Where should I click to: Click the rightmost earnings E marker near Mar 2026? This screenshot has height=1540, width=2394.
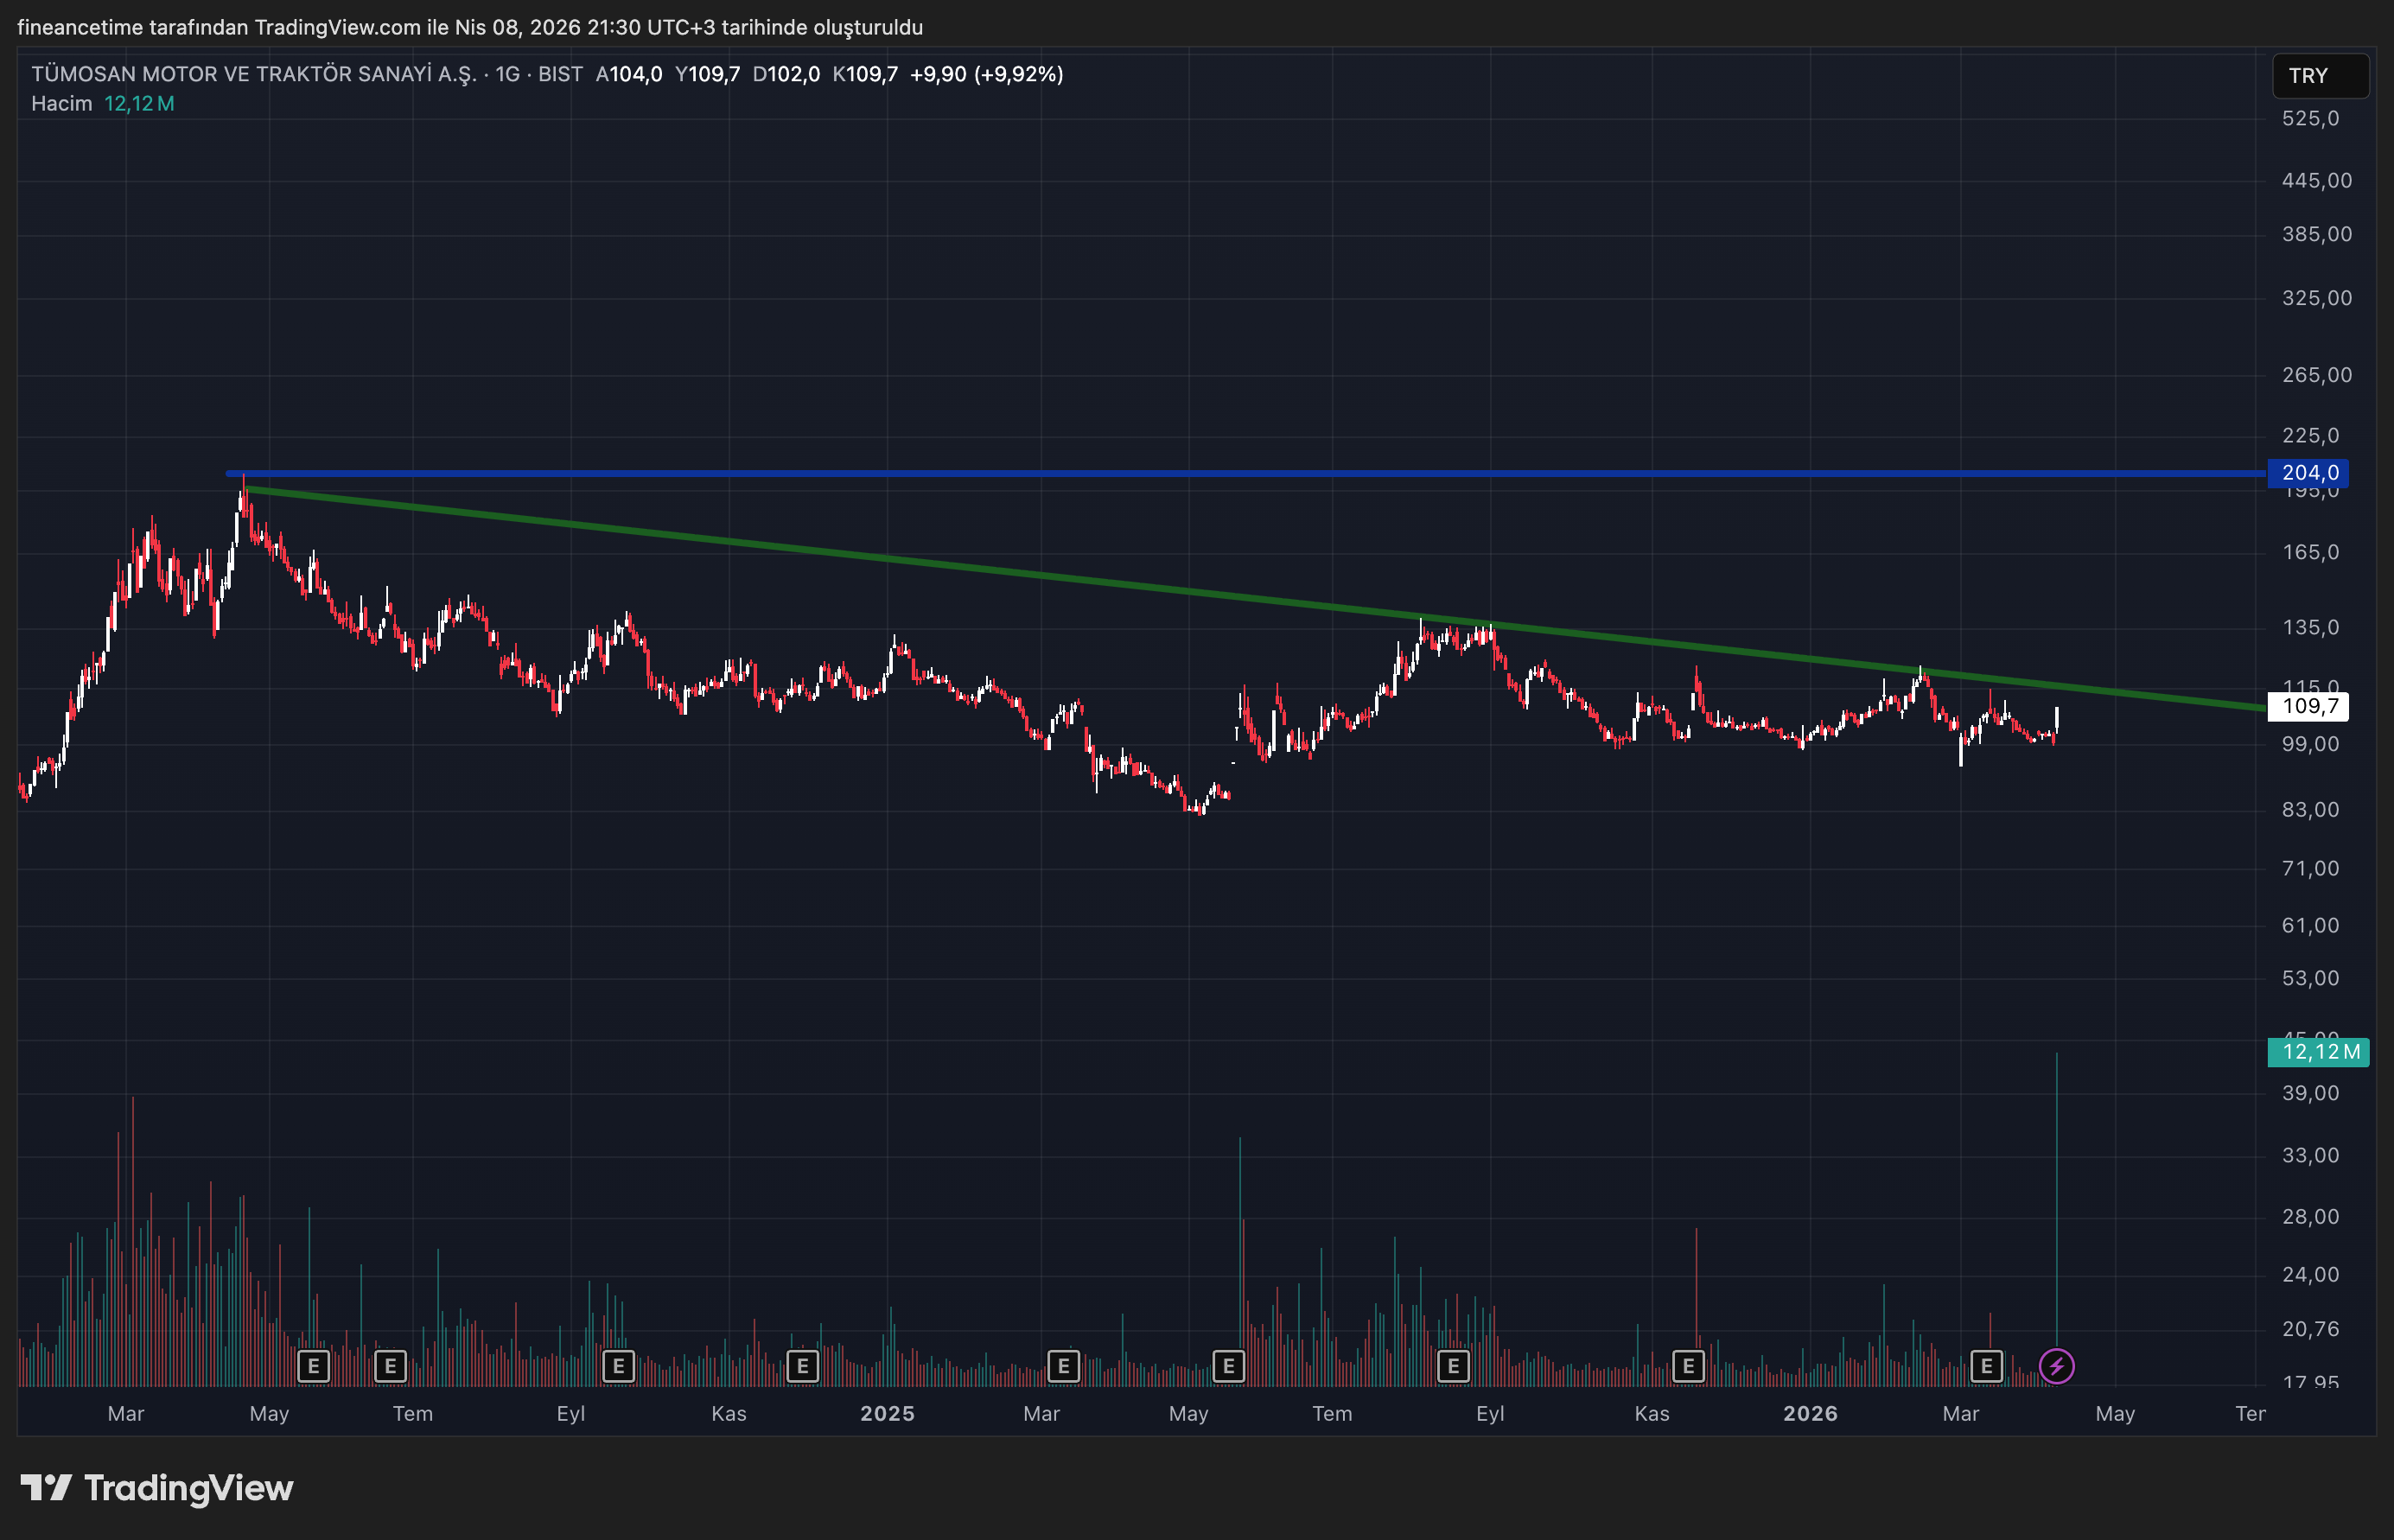pyautogui.click(x=1986, y=1365)
